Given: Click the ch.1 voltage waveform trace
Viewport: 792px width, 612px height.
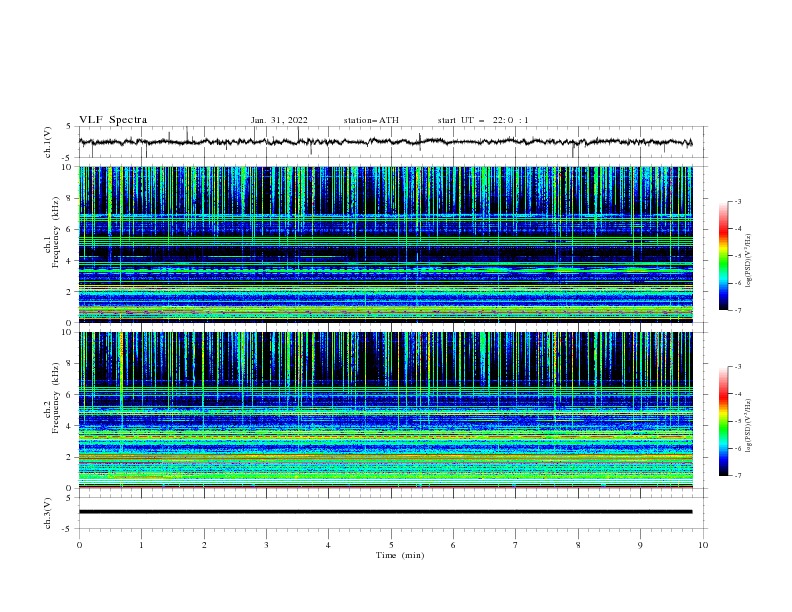Looking at the screenshot, I should pos(385,142).
